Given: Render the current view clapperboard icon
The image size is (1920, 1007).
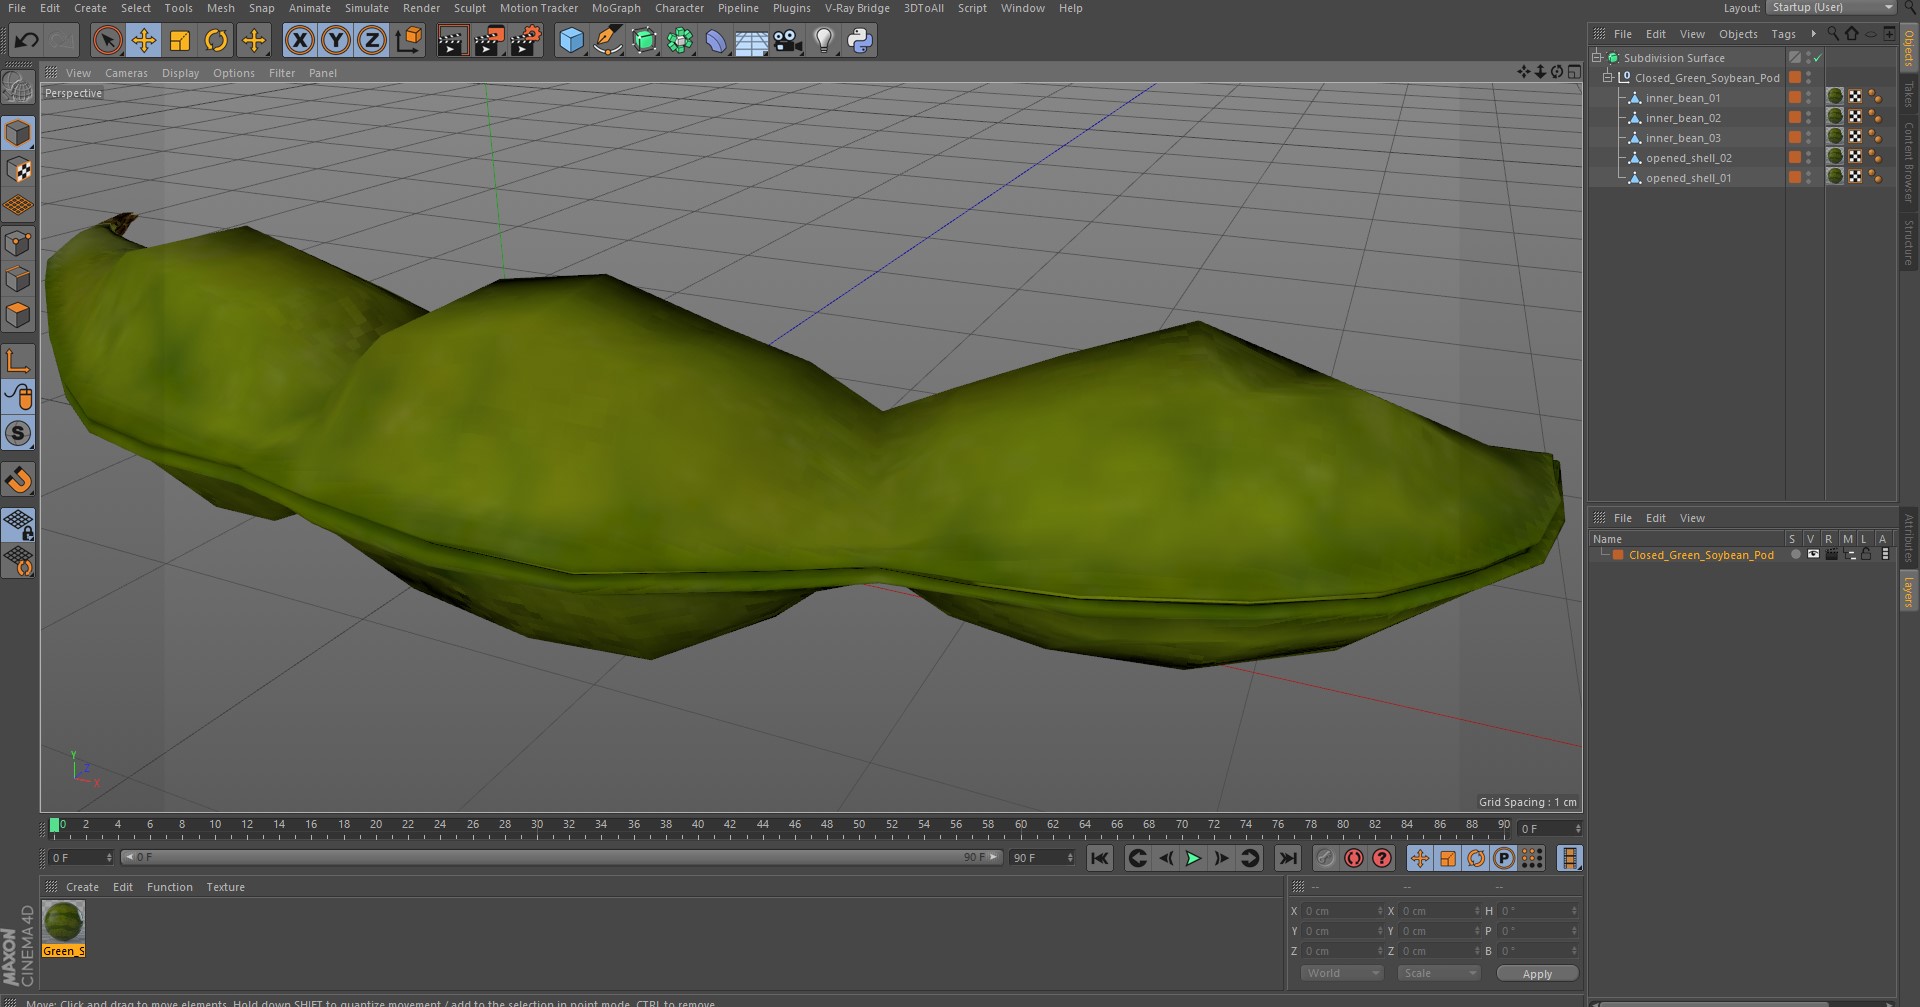Looking at the screenshot, I should coord(452,41).
